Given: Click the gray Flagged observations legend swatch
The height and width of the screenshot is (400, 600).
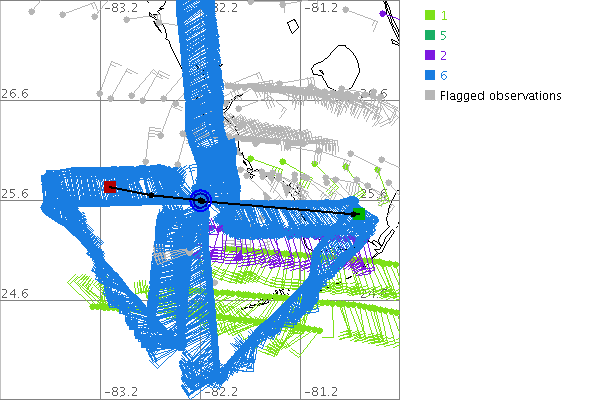Looking at the screenshot, I should pyautogui.click(x=430, y=96).
